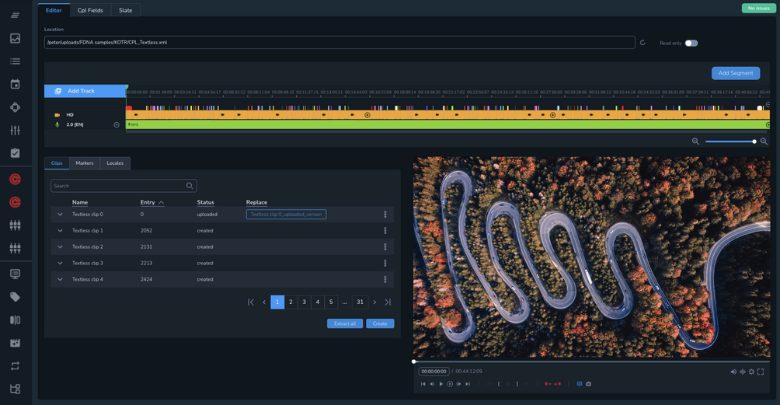Image resolution: width=780 pixels, height=405 pixels.
Task: Click the tag icon in left sidebar
Action: click(x=15, y=297)
